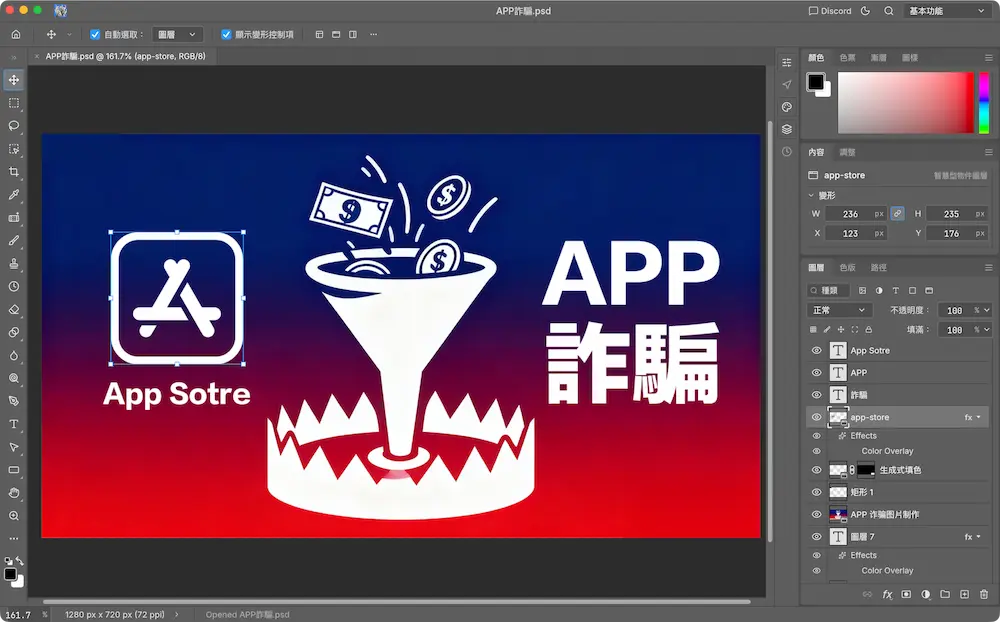Image resolution: width=1000 pixels, height=622 pixels.
Task: Open the Move tool preset dropdown arrow
Action: pos(69,34)
